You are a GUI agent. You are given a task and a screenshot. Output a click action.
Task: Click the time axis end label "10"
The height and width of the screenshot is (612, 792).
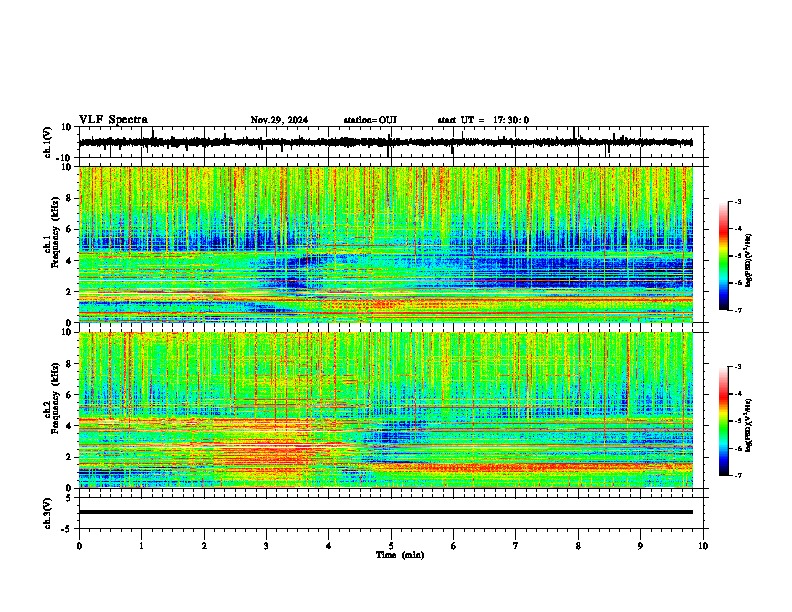click(x=703, y=545)
